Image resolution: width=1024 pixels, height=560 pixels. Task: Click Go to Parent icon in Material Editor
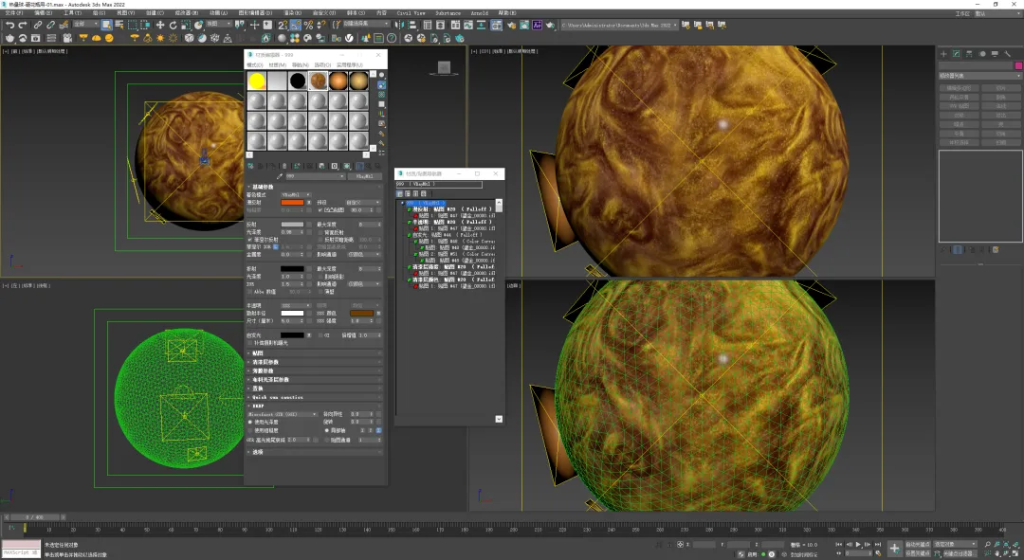coord(368,166)
